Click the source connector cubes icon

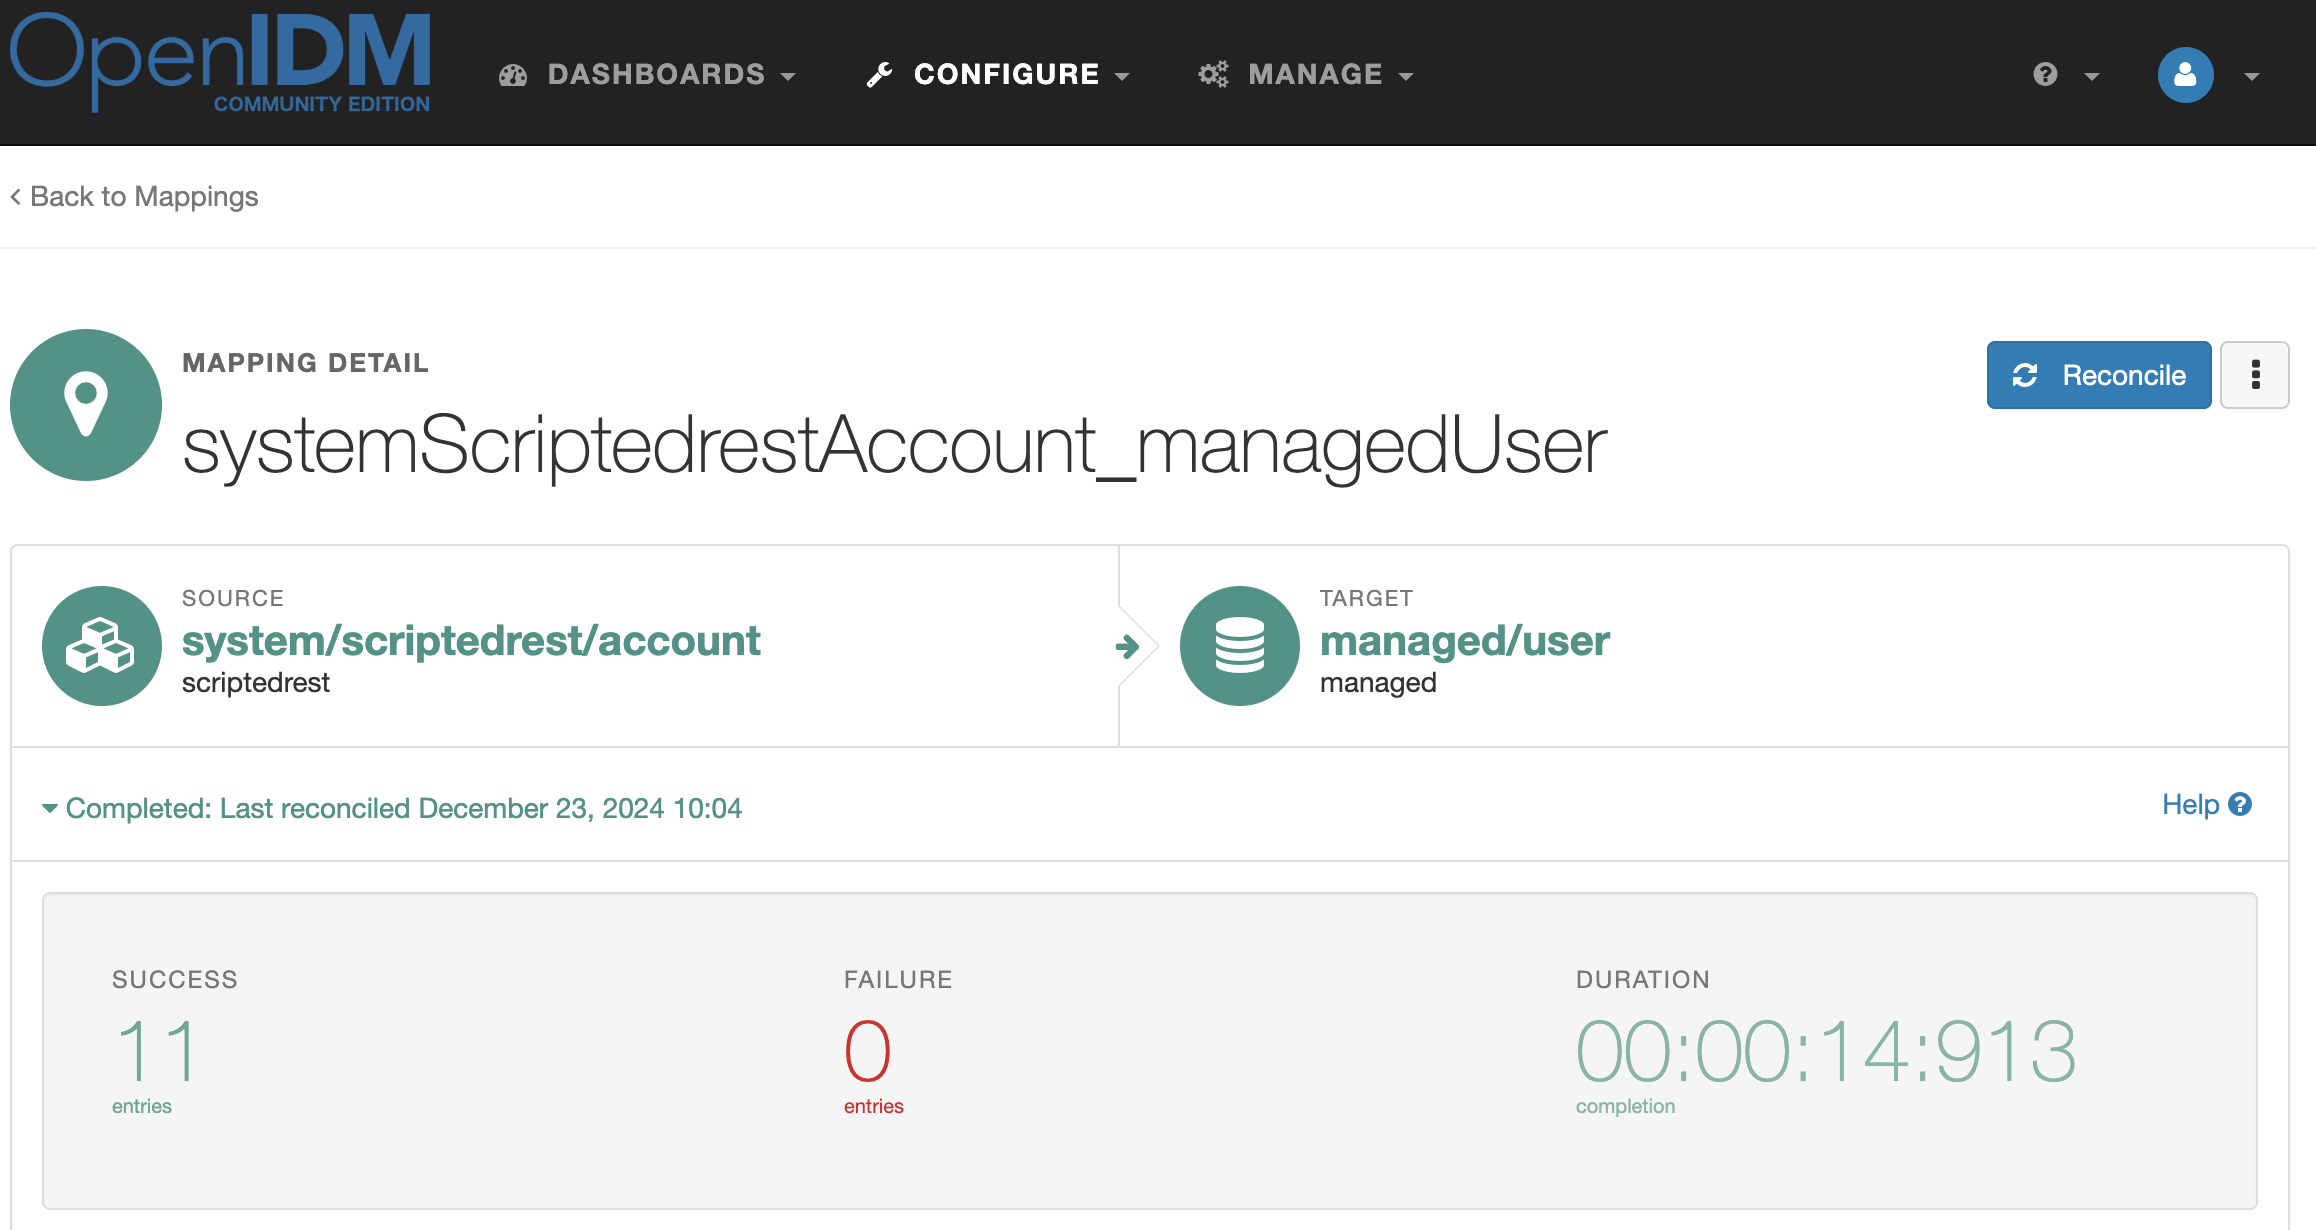(x=101, y=646)
